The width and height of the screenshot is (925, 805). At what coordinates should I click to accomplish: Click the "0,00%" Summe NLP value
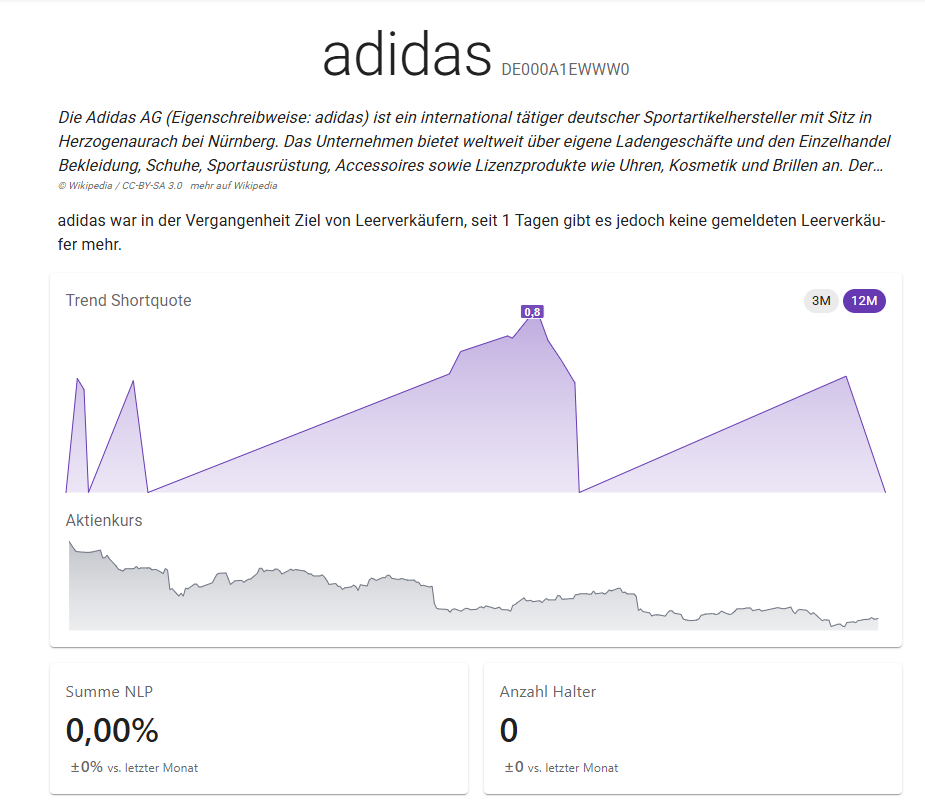112,731
